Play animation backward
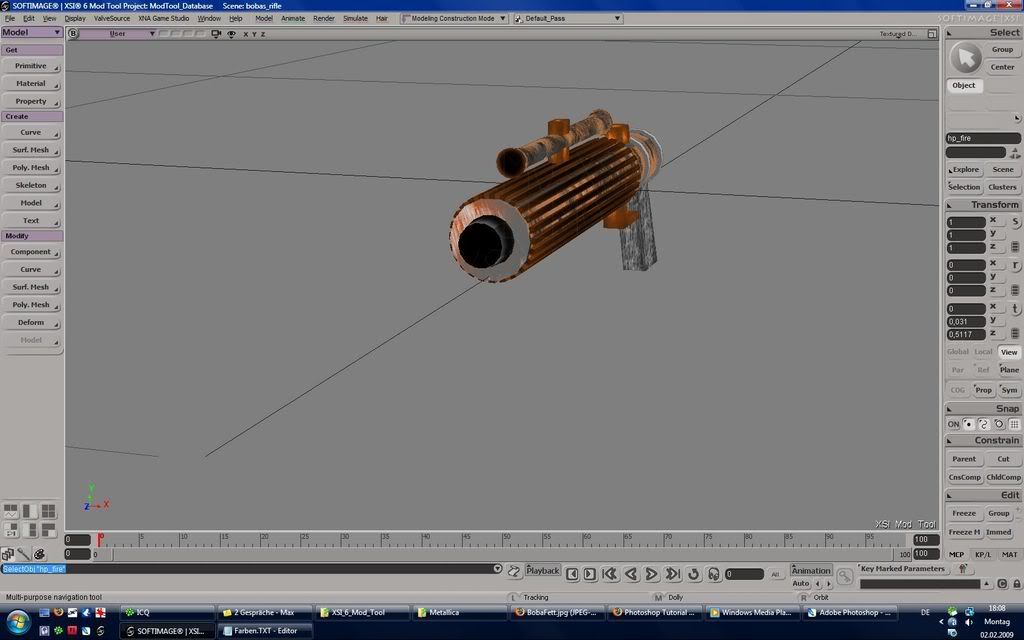1024x640 pixels. click(x=631, y=574)
